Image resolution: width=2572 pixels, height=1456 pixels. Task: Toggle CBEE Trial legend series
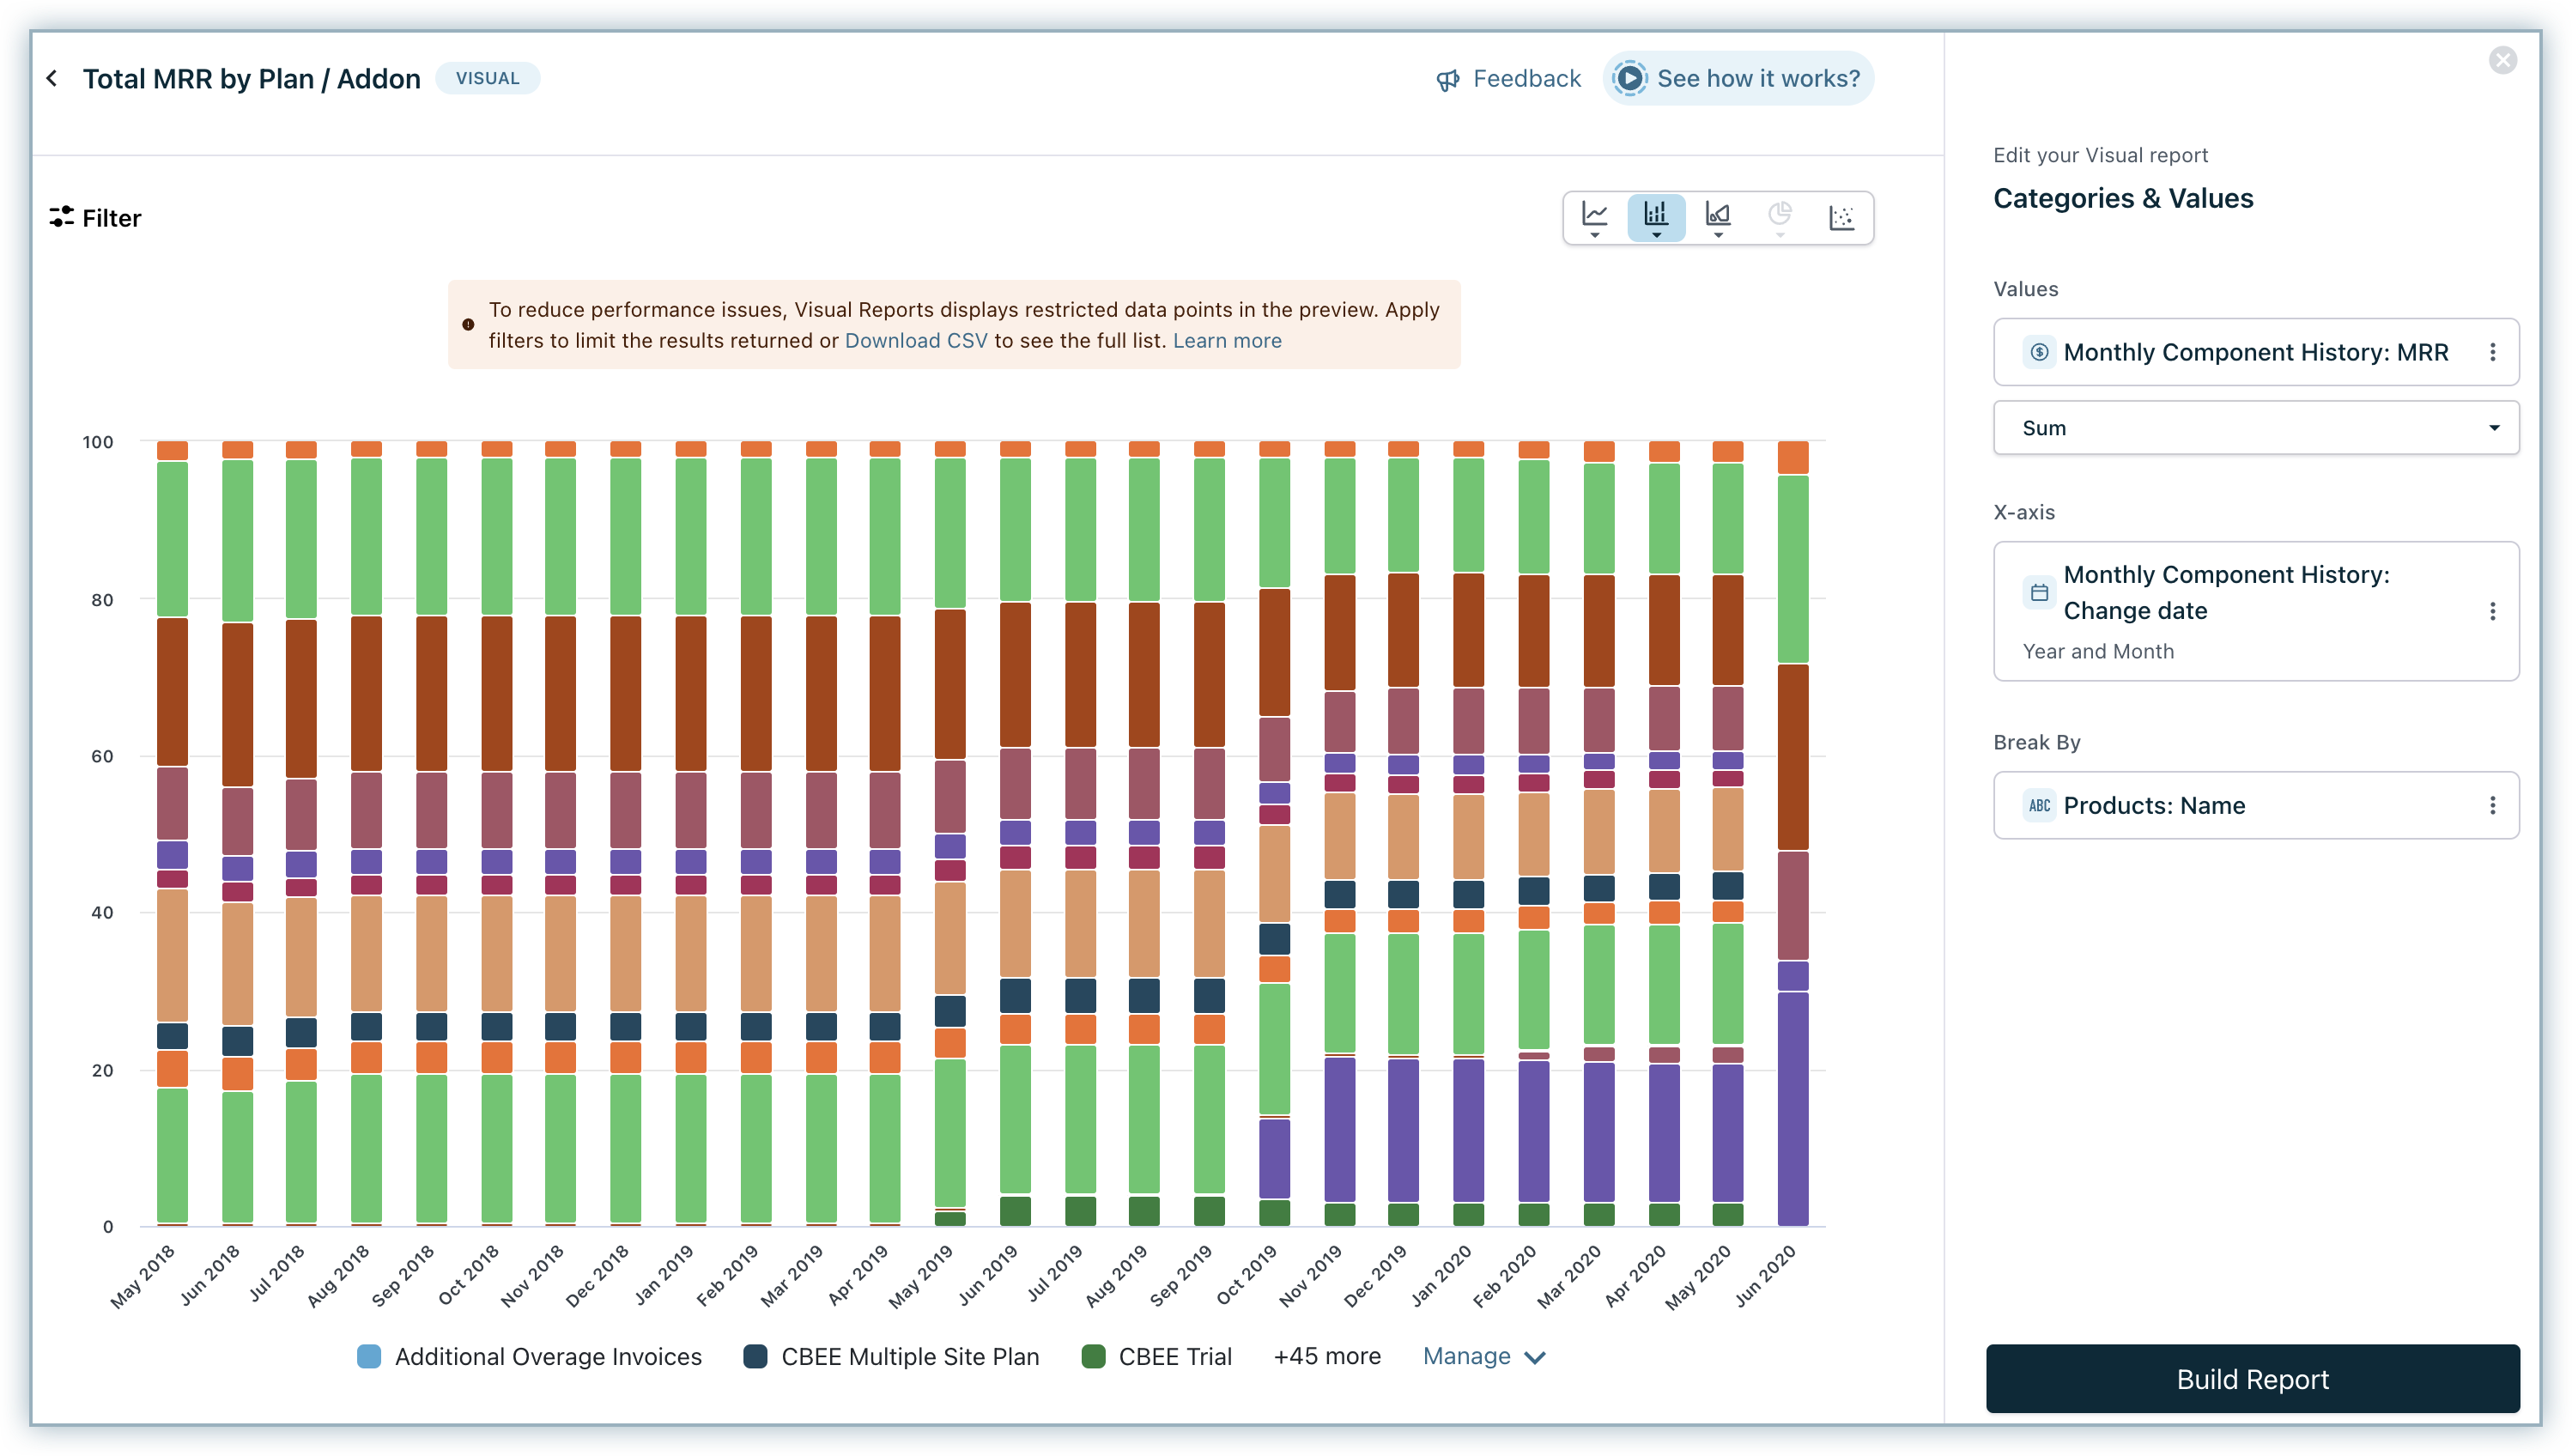pos(1157,1356)
